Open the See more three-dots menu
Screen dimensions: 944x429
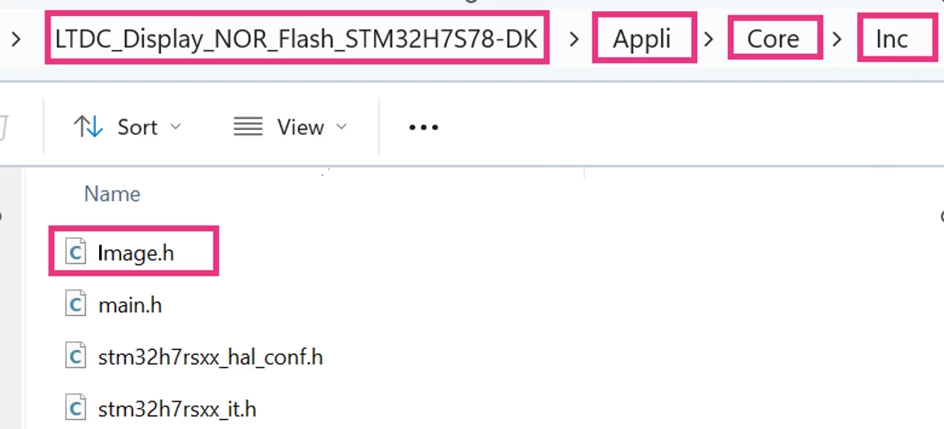click(423, 128)
